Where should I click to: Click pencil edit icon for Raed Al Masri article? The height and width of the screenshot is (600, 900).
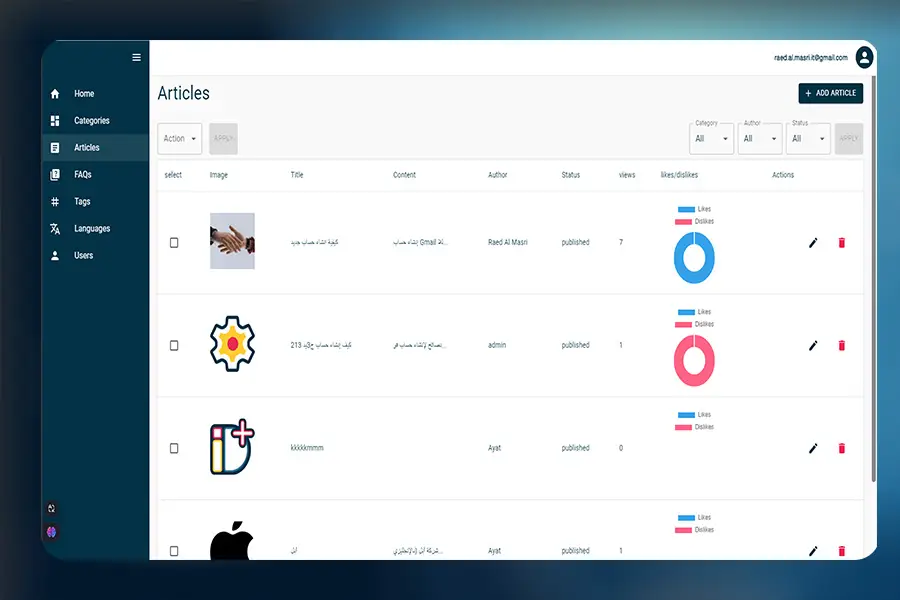tap(813, 242)
